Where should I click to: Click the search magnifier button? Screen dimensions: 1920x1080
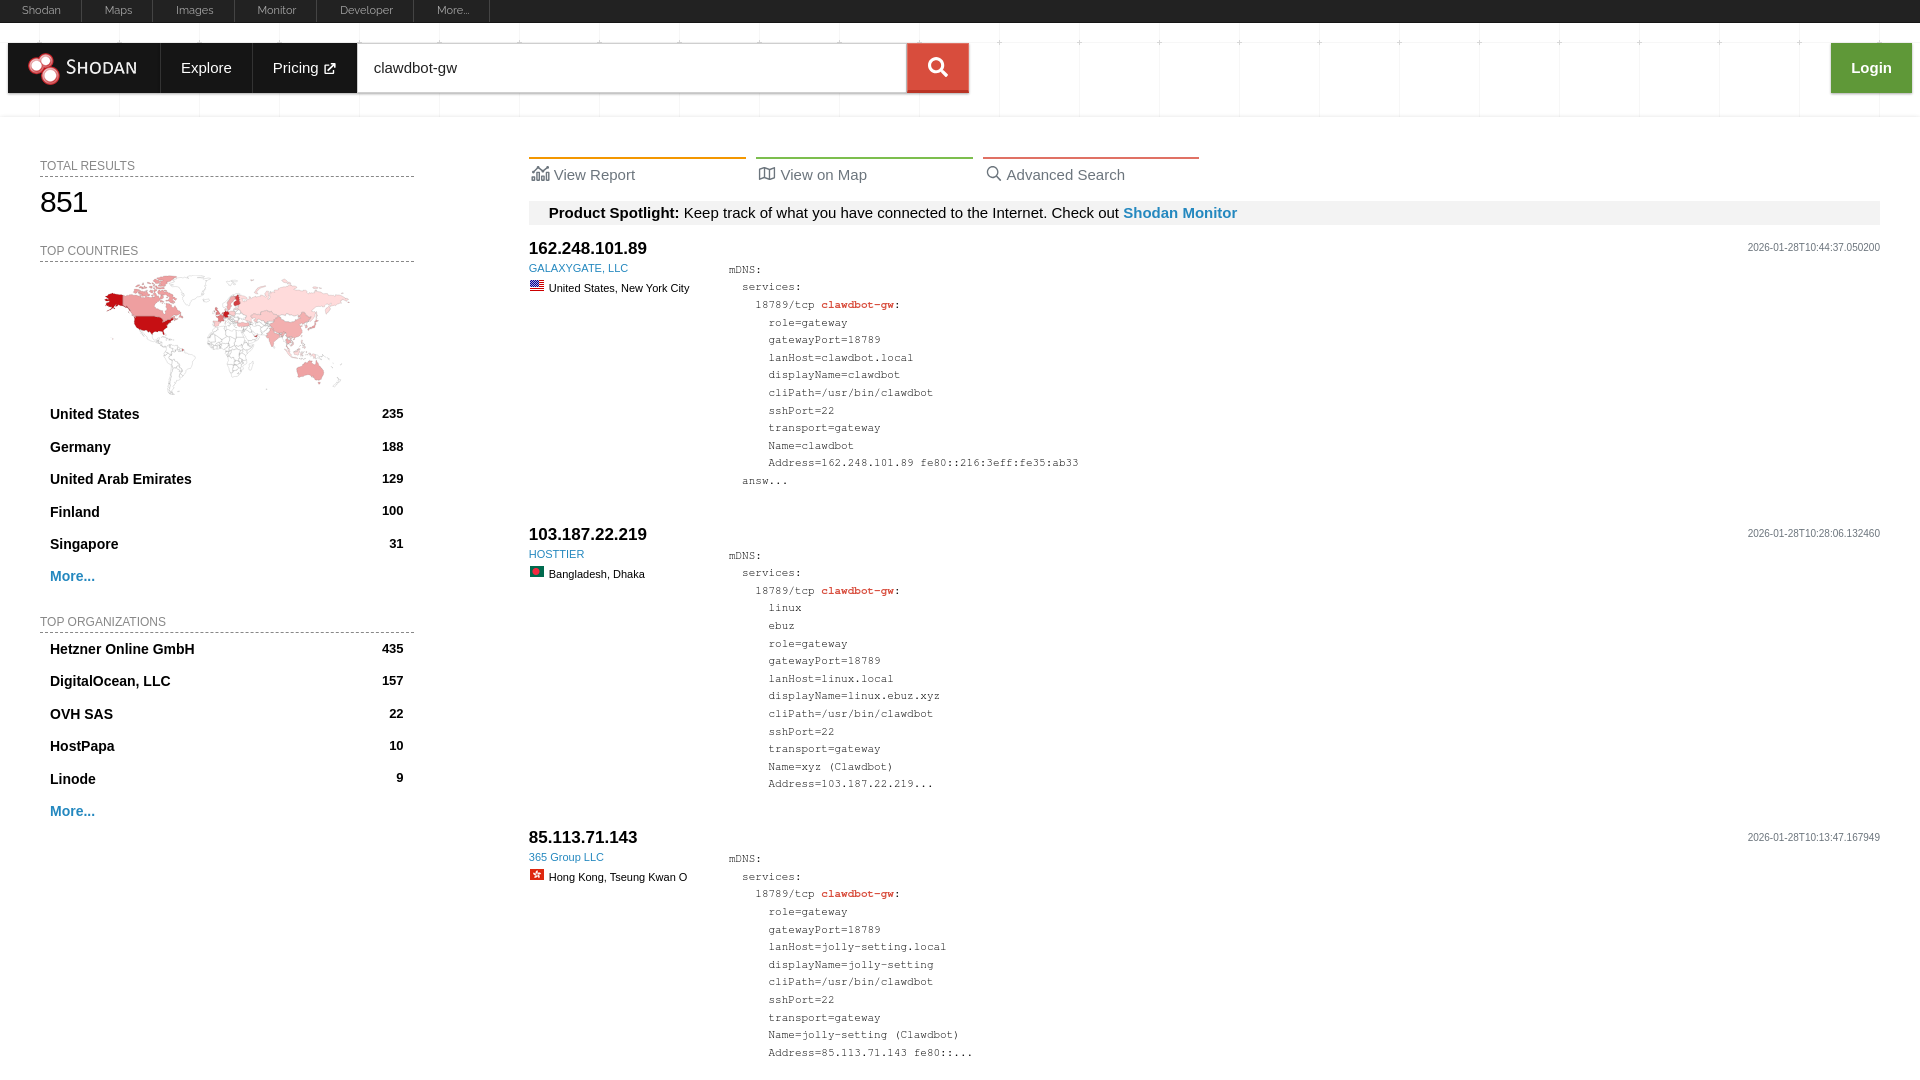point(937,67)
